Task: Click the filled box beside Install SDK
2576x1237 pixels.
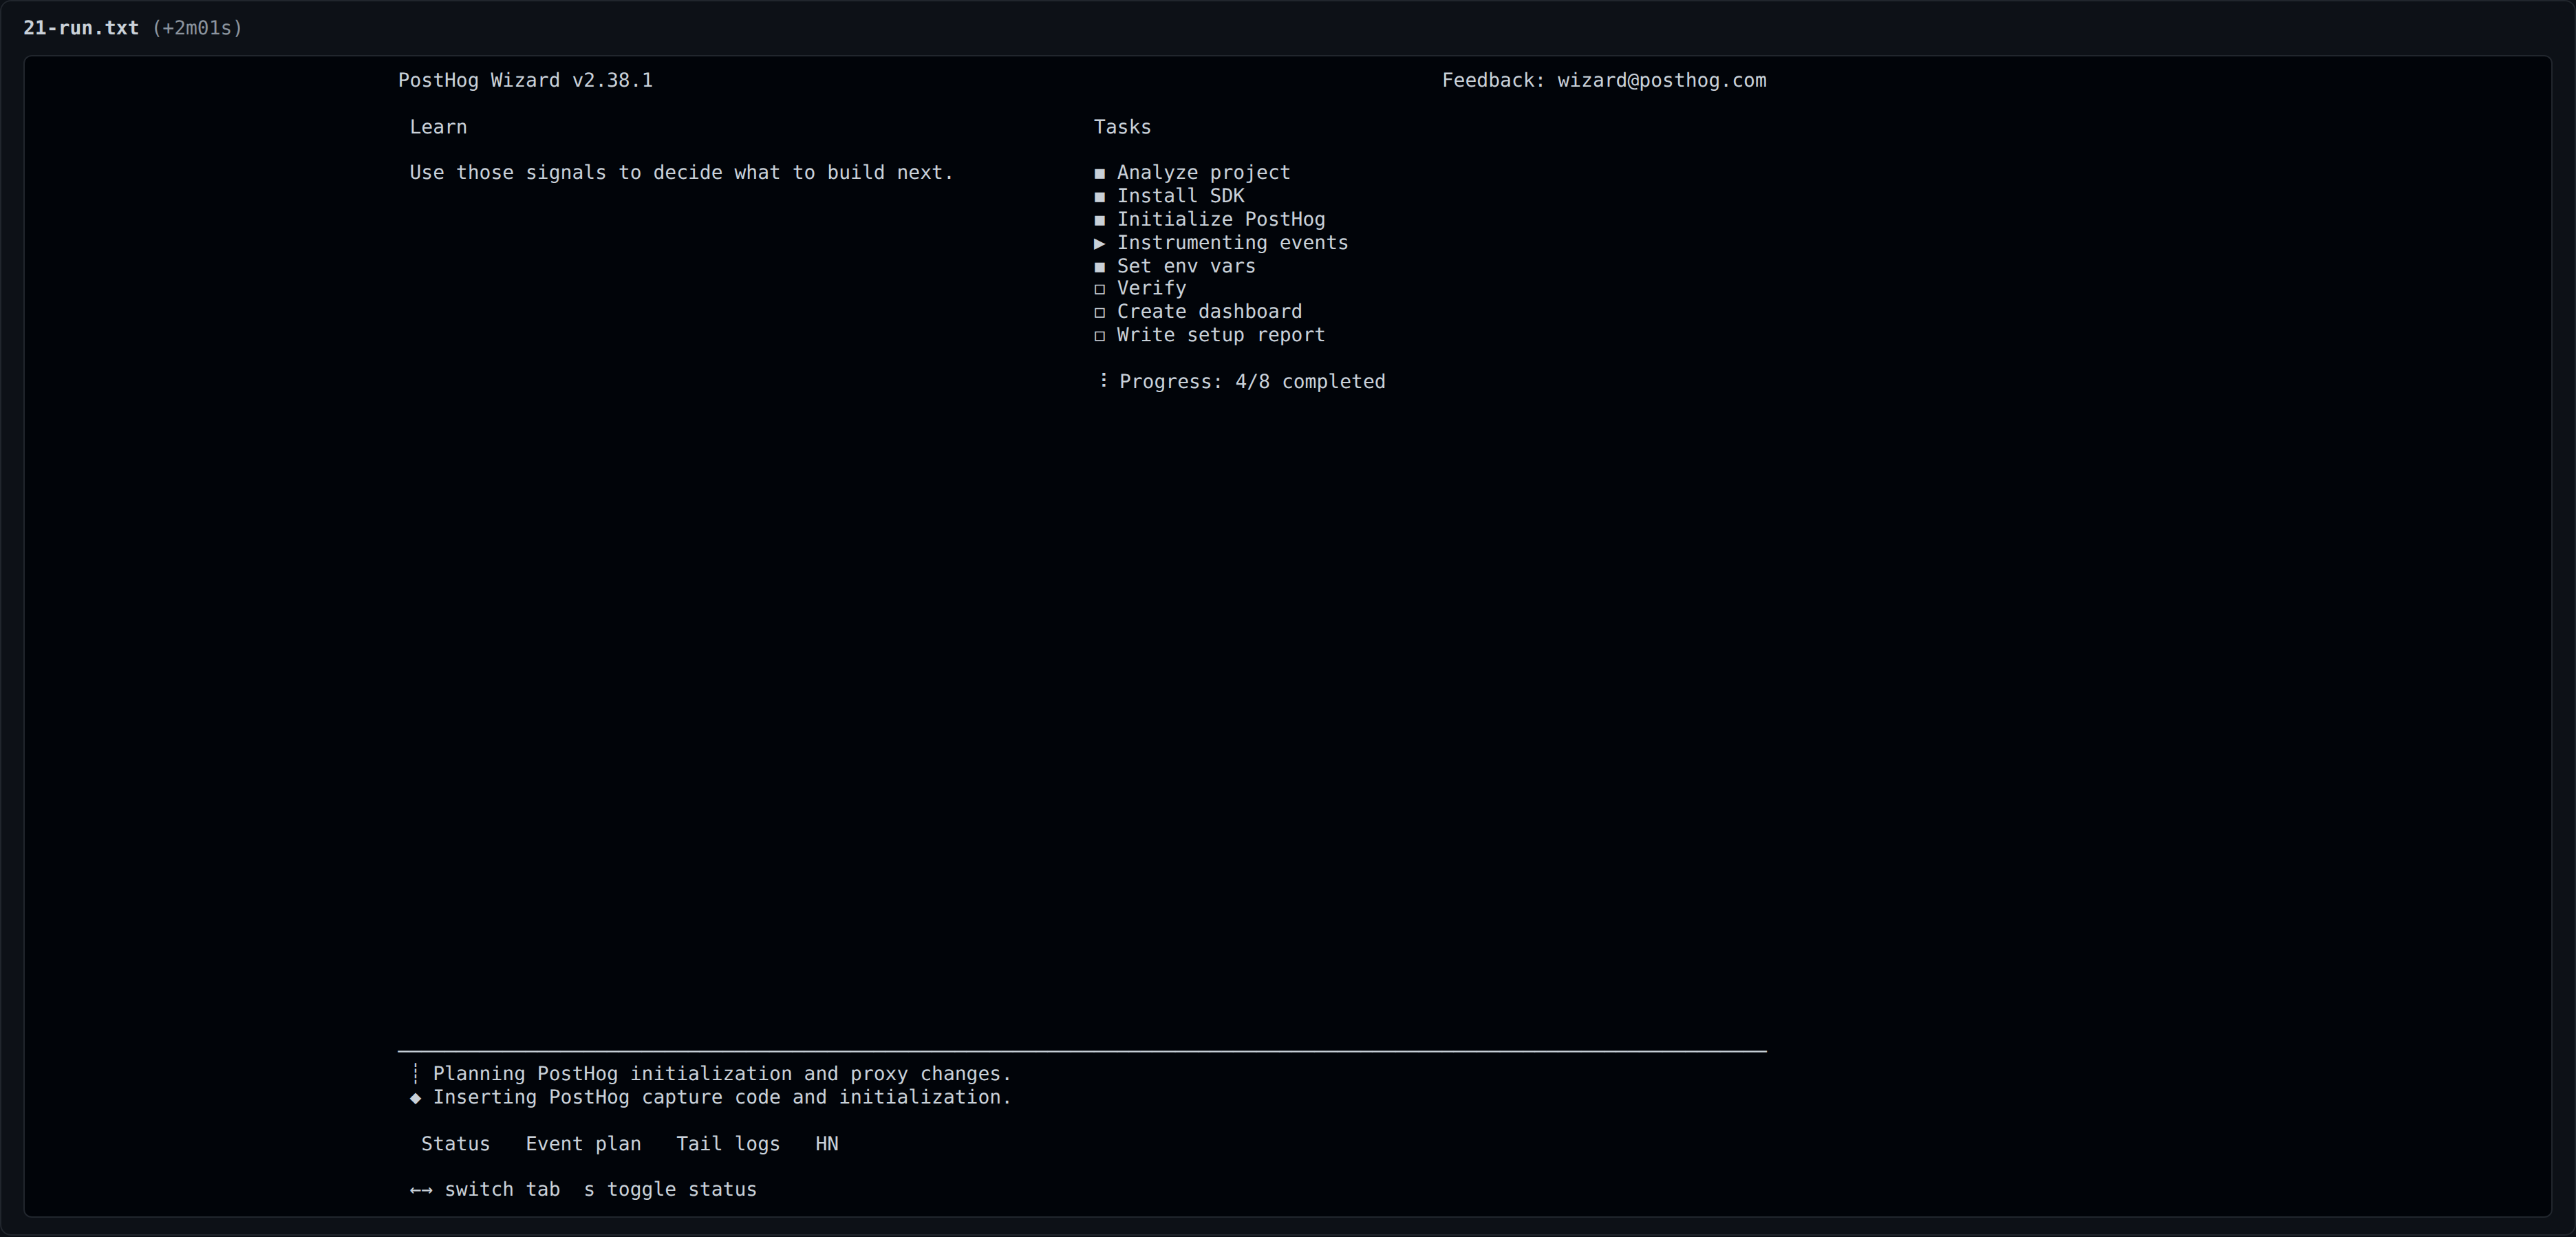Action: pos(1100,196)
